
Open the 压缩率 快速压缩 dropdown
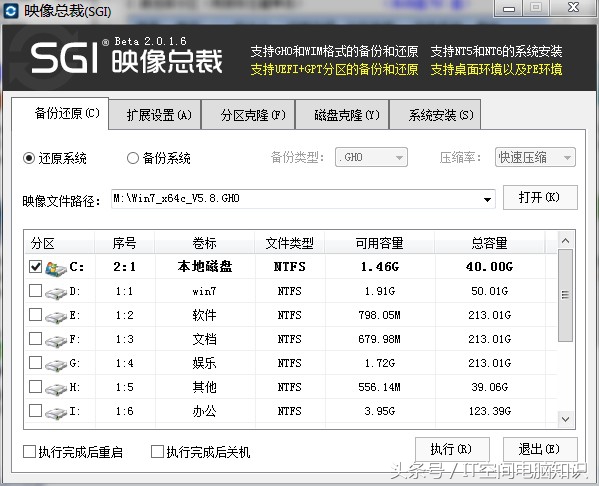click(535, 157)
